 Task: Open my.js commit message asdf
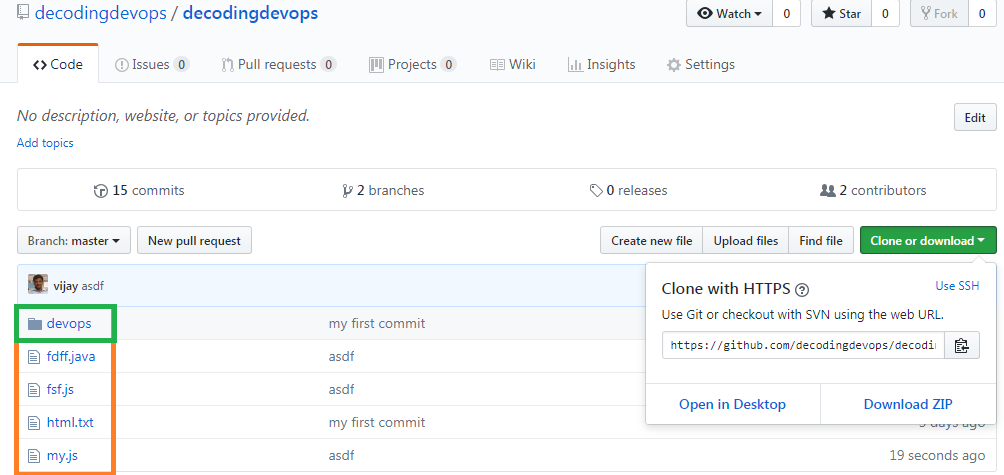(341, 456)
